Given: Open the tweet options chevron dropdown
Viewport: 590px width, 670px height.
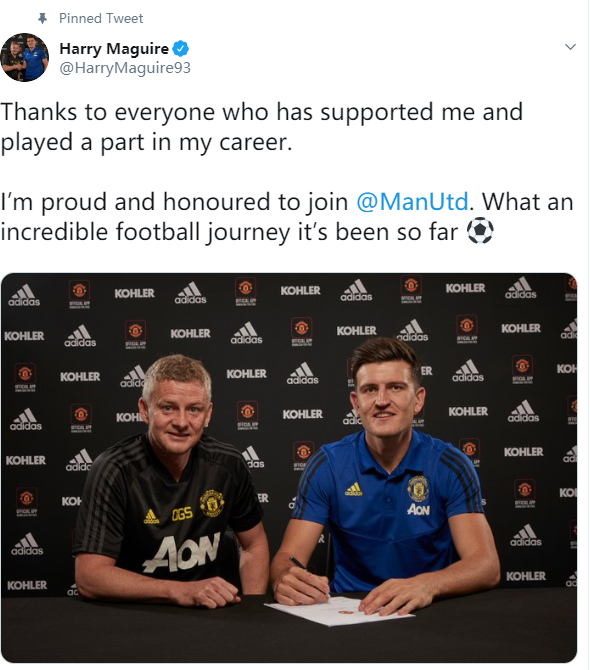Looking at the screenshot, I should click(x=570, y=47).
